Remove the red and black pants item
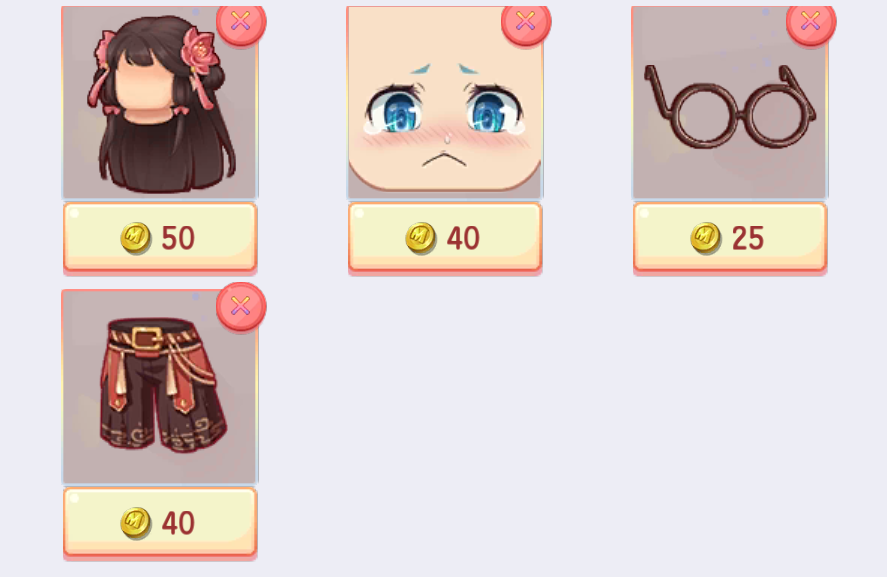The width and height of the screenshot is (887, 577). click(241, 306)
